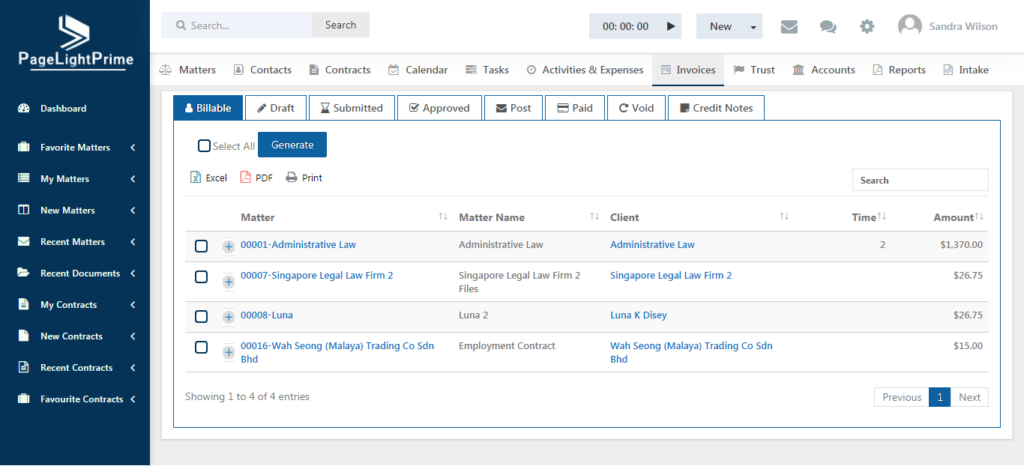Image resolution: width=1024 pixels, height=469 pixels.
Task: Expand the 00007-Singapore Legal Law Firm 2 row
Action: click(x=229, y=282)
